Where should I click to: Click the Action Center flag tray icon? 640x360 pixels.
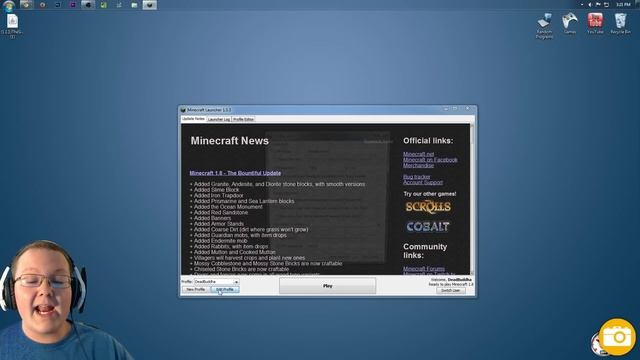[598, 4]
